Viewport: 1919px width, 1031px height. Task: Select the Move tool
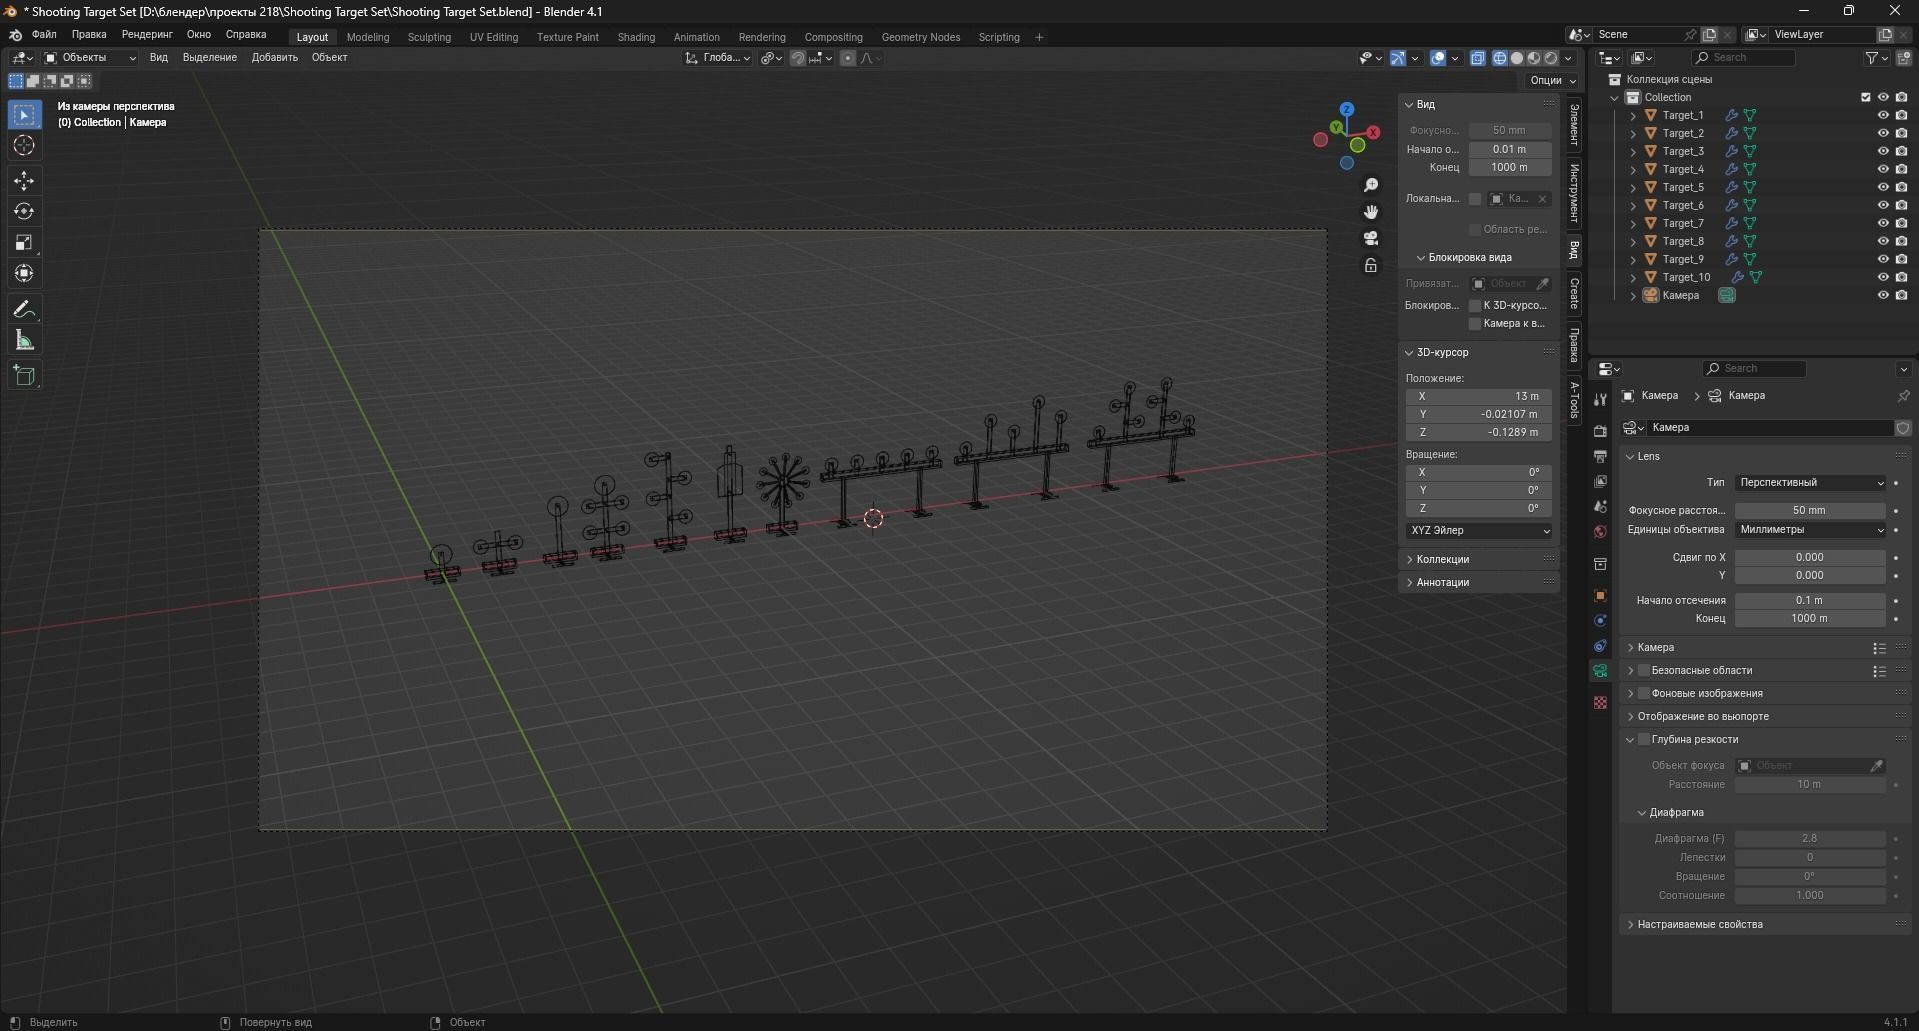click(x=24, y=181)
